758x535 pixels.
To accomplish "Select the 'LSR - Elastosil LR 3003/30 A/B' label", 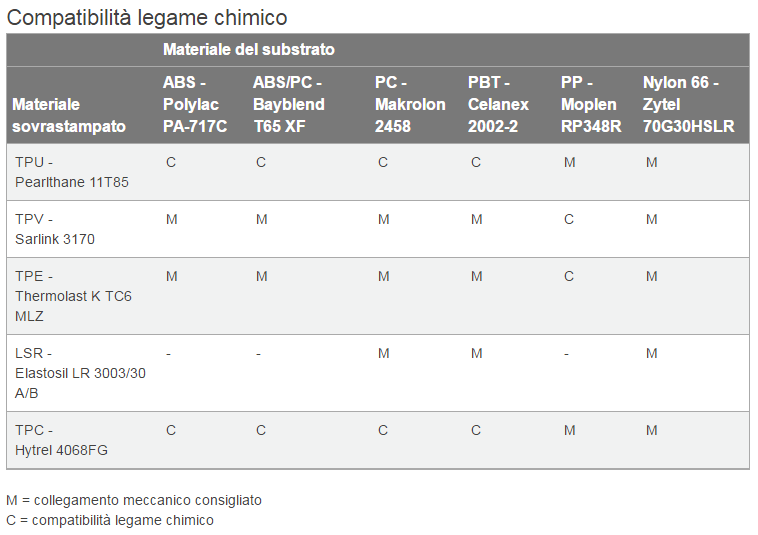I will coord(80,373).
